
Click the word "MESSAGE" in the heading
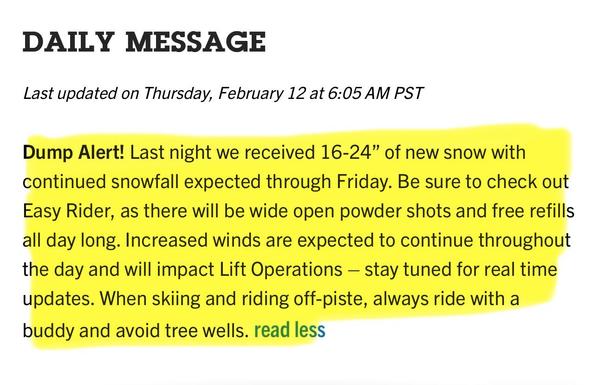(x=196, y=42)
